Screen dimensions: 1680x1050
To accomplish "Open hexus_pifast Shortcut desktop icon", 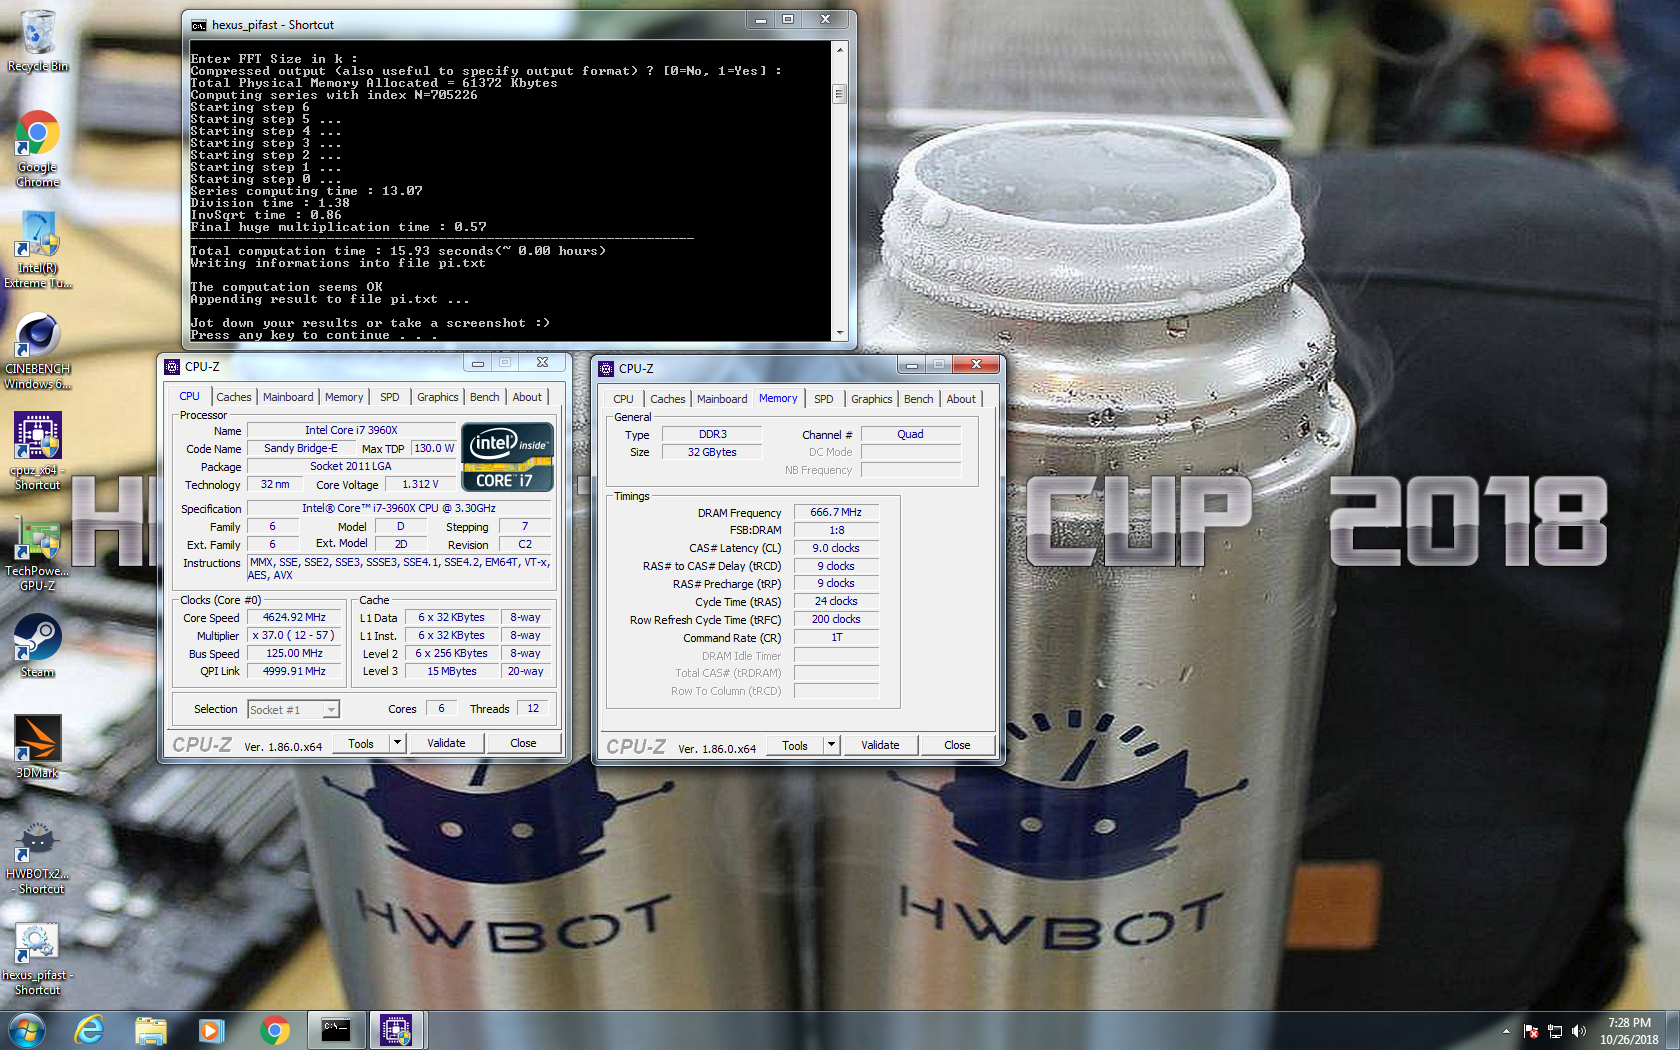I will tap(38, 958).
